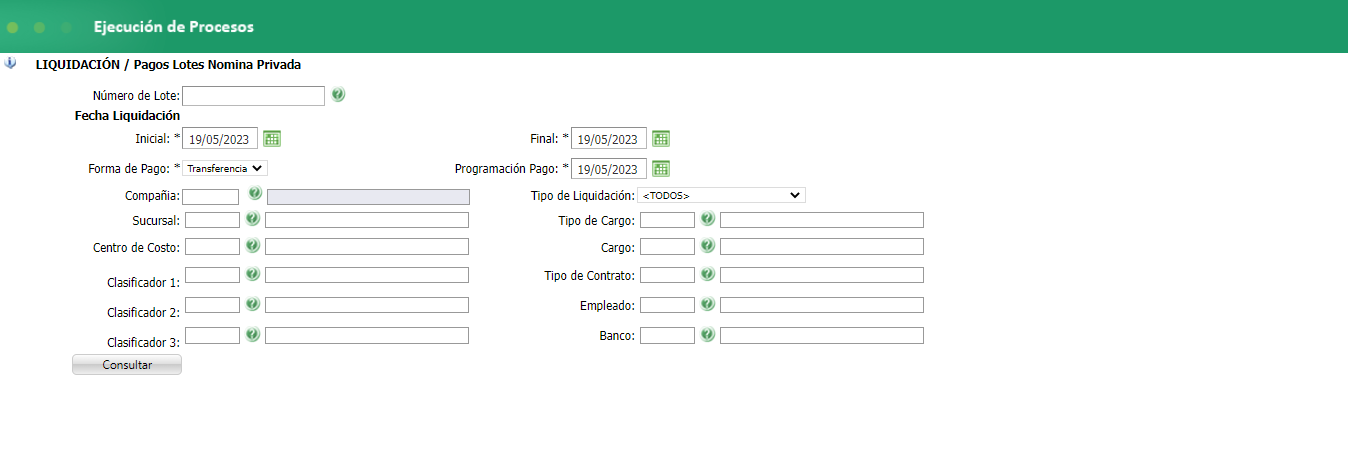Open lookup icon for Clasificador 2

coord(253,304)
